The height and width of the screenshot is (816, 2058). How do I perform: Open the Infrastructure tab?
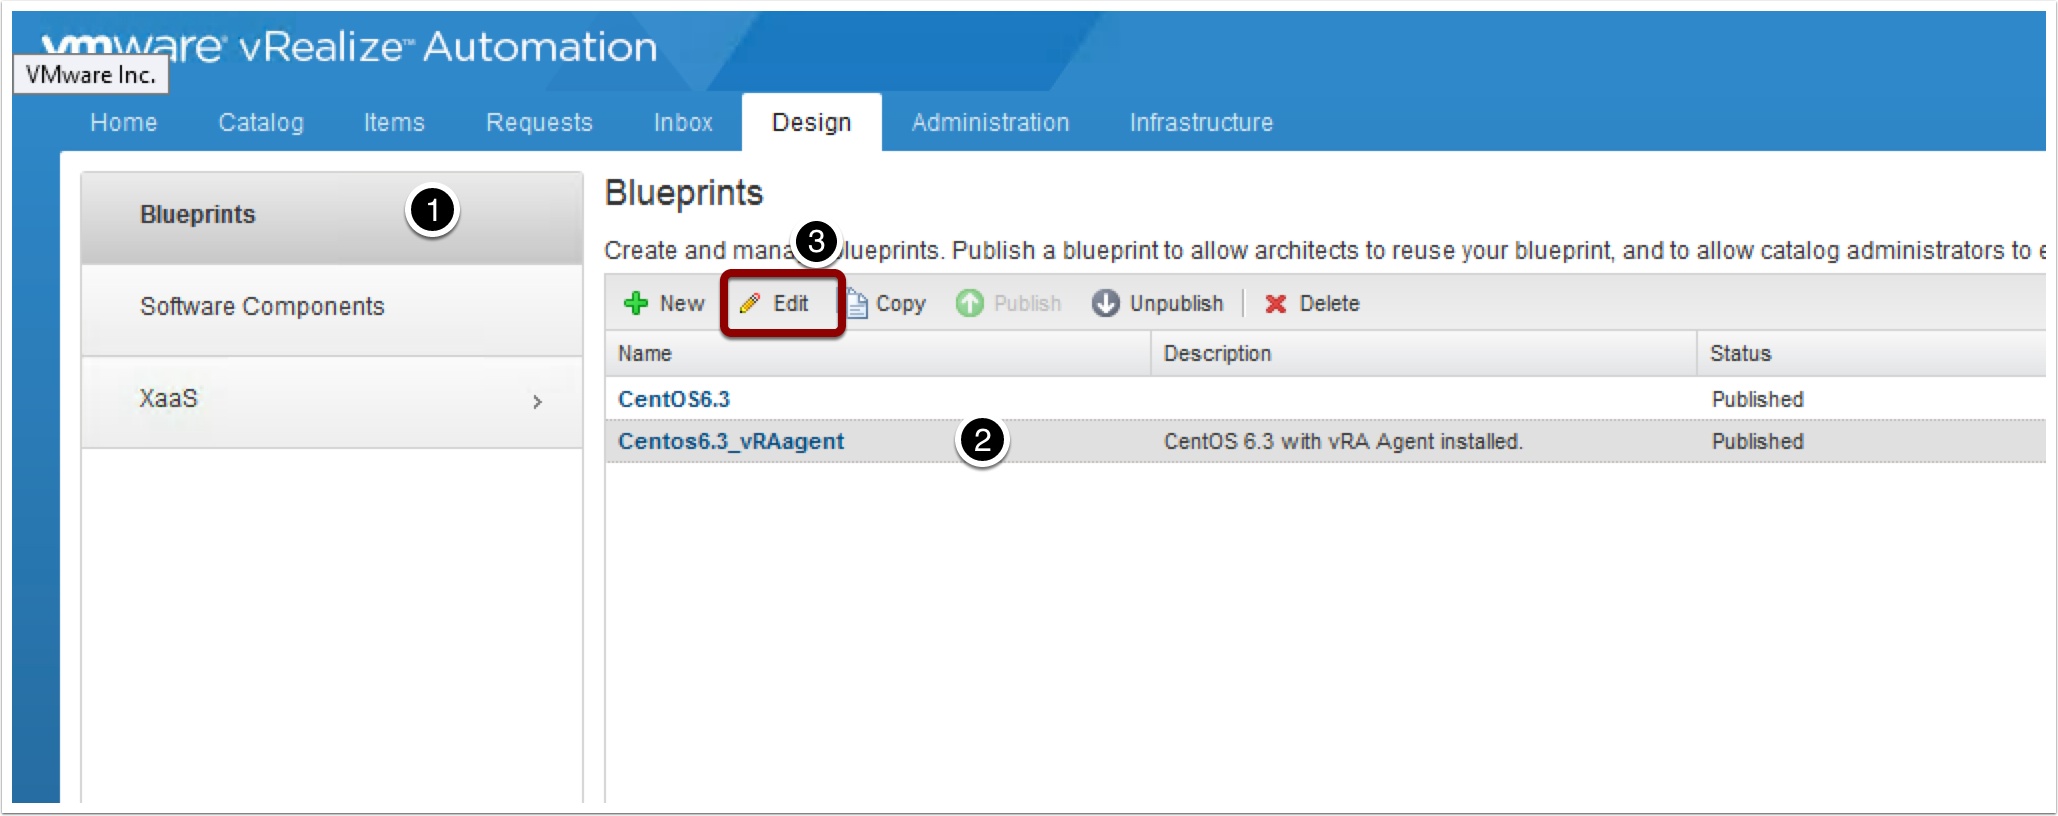(x=1201, y=122)
